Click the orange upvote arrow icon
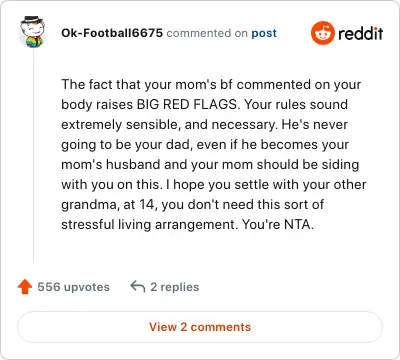 click(x=25, y=287)
